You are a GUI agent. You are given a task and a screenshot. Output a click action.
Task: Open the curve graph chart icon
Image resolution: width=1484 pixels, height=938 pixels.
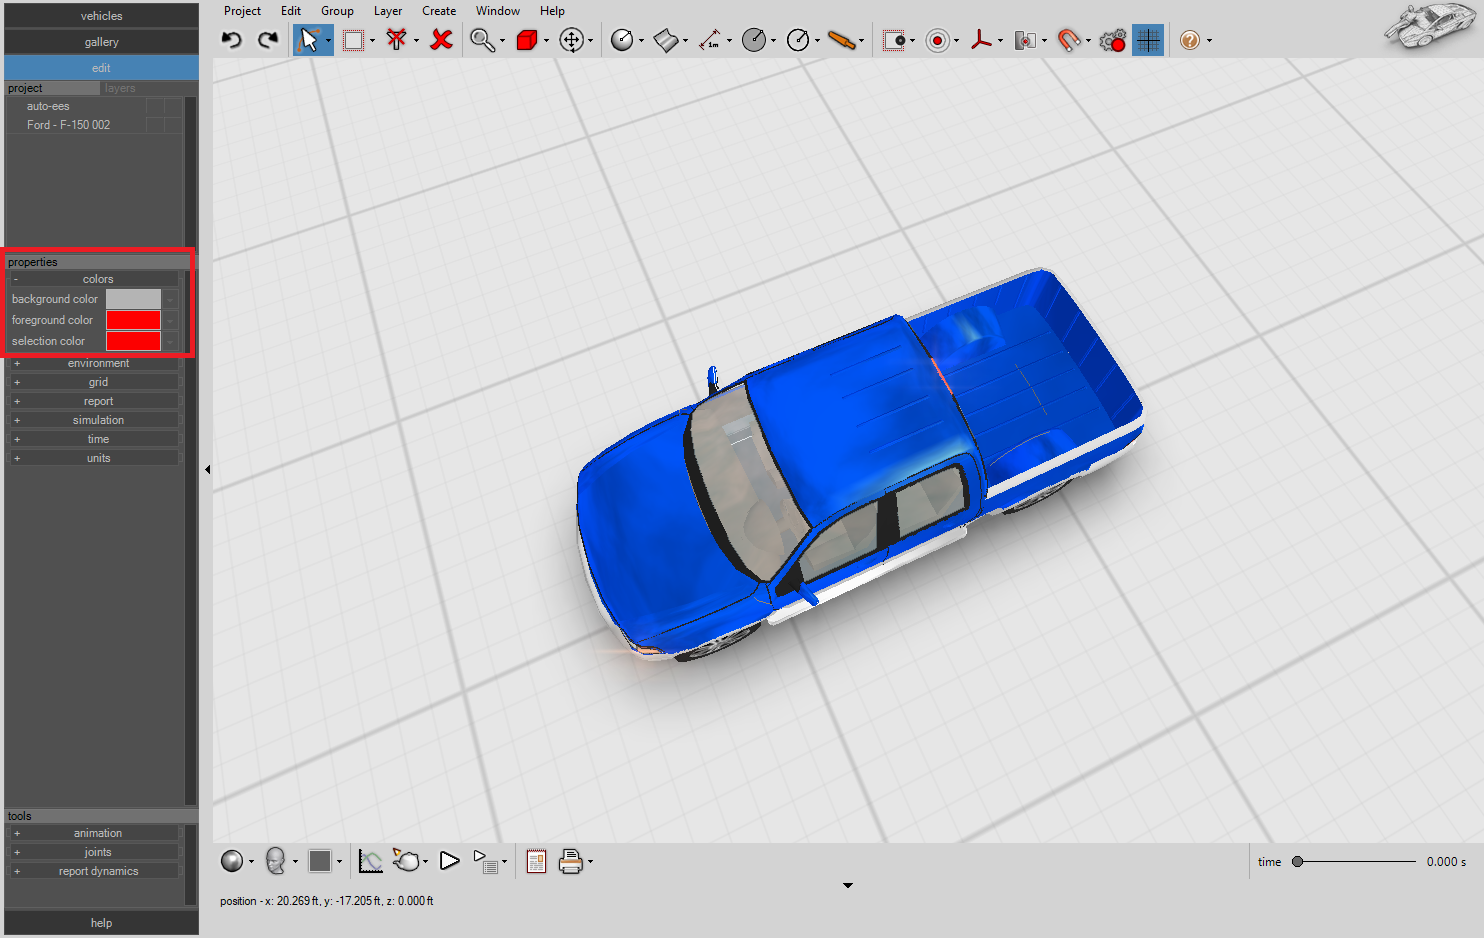371,861
